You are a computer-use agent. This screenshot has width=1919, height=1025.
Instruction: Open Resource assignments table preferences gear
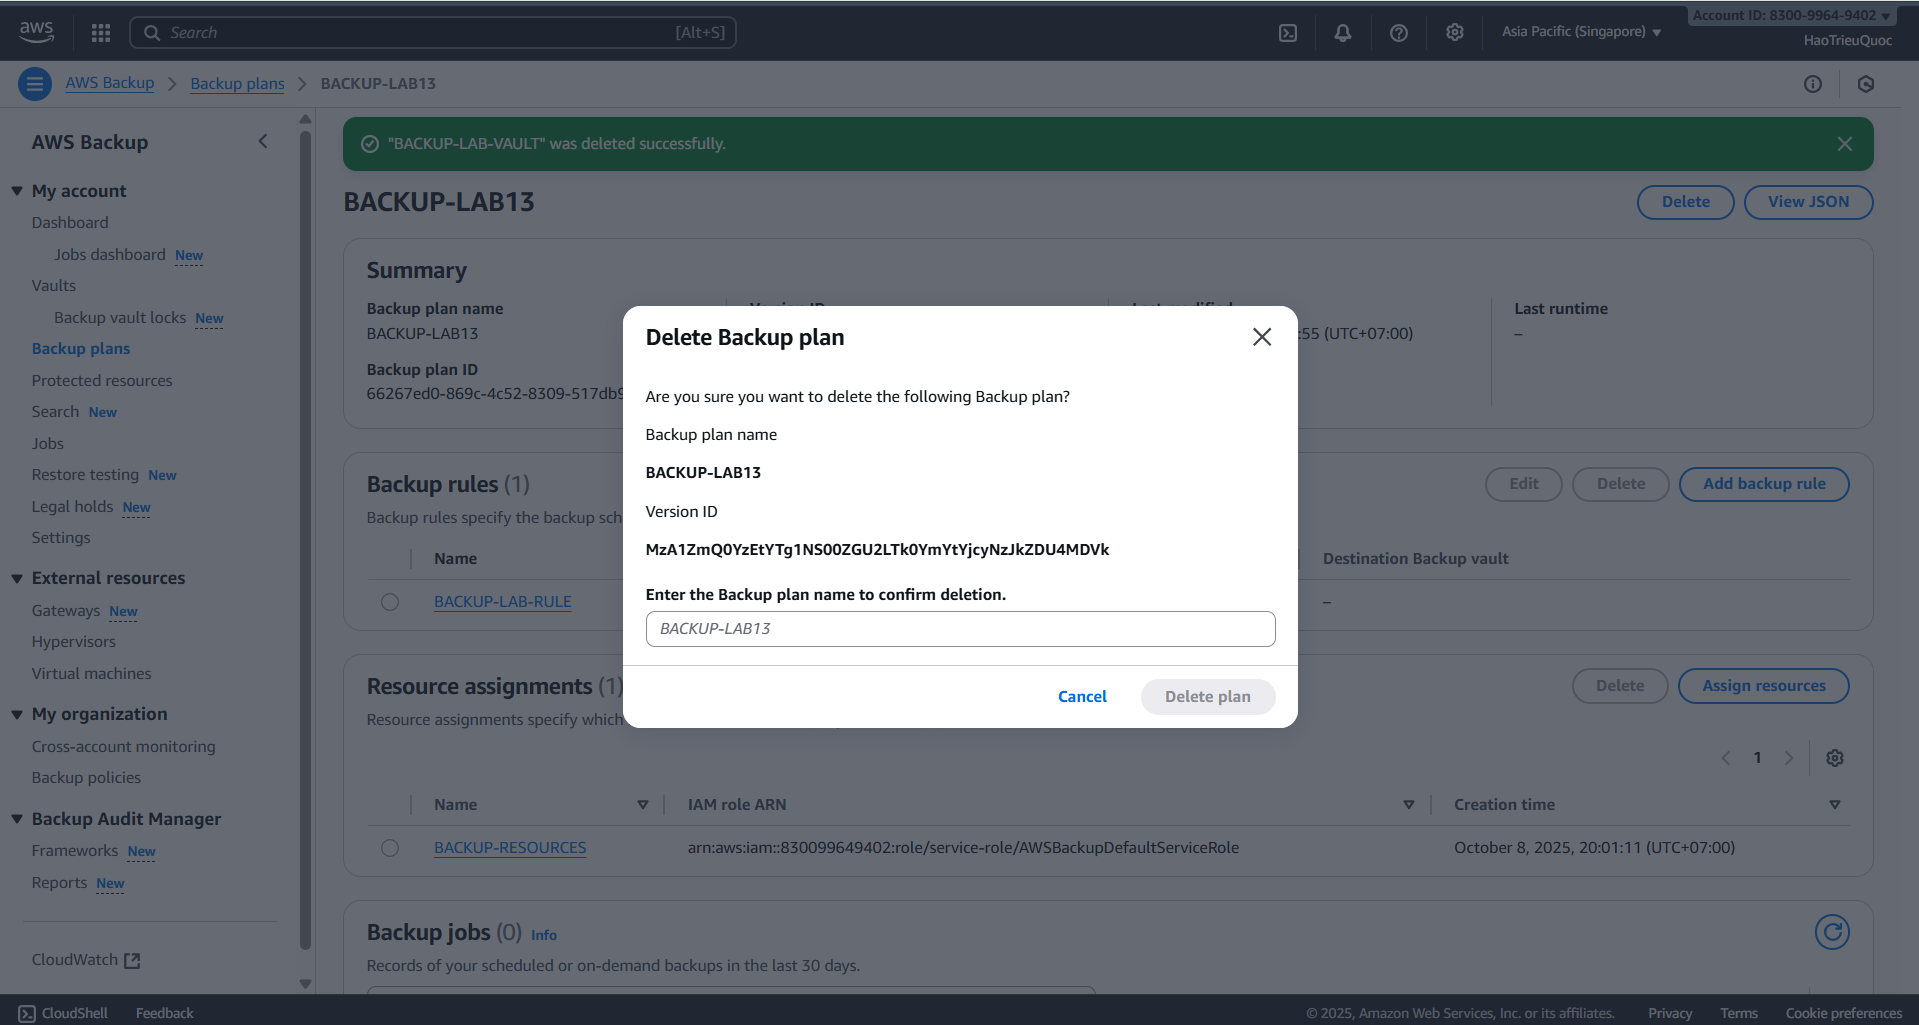click(1835, 758)
